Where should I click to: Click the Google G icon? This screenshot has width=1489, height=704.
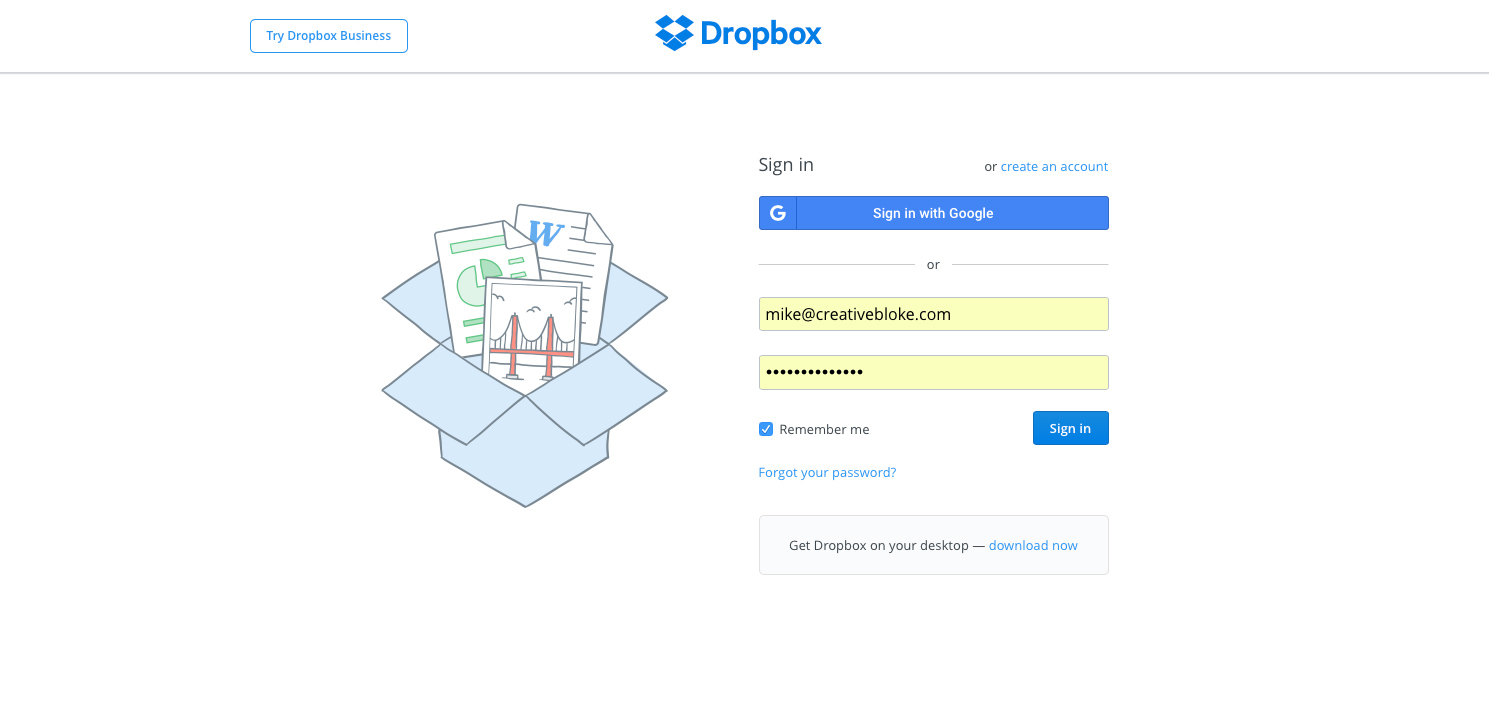tap(778, 213)
